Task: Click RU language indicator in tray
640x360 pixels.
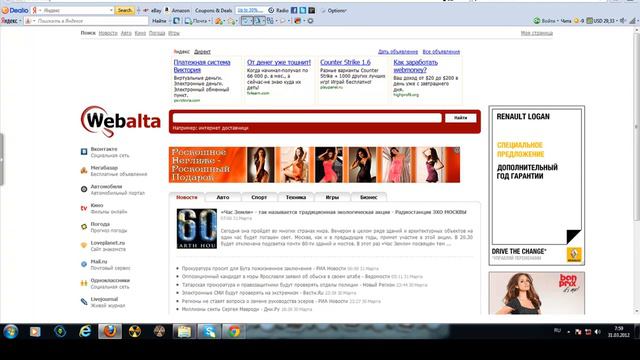Action: pyautogui.click(x=557, y=330)
